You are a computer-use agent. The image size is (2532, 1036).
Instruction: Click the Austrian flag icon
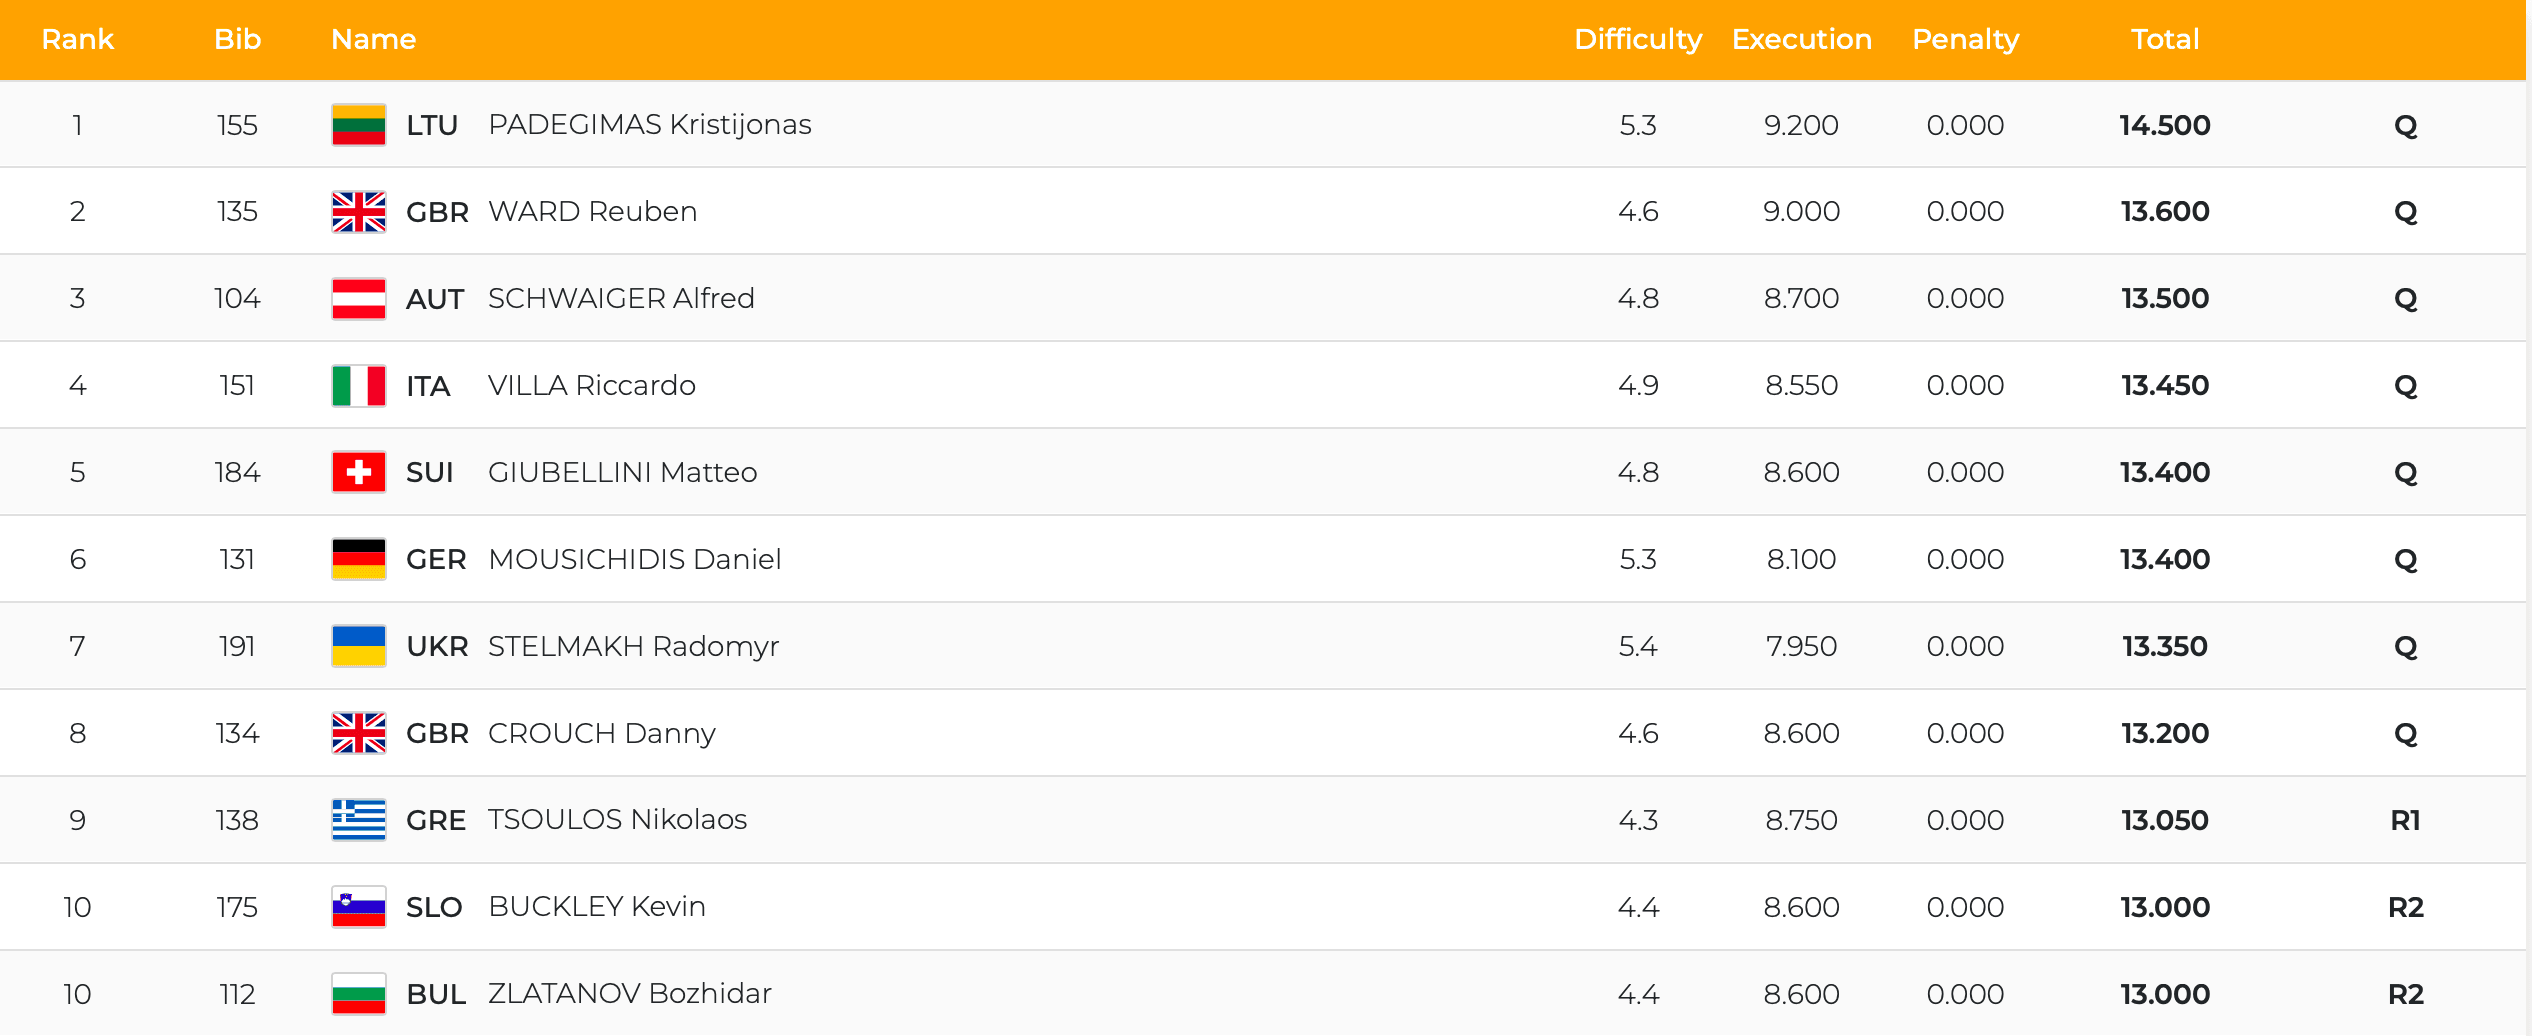pos(358,299)
